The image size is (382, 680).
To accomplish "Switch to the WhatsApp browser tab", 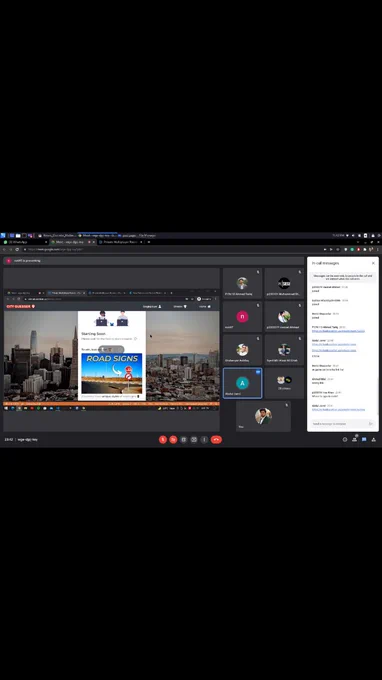I will point(24,242).
